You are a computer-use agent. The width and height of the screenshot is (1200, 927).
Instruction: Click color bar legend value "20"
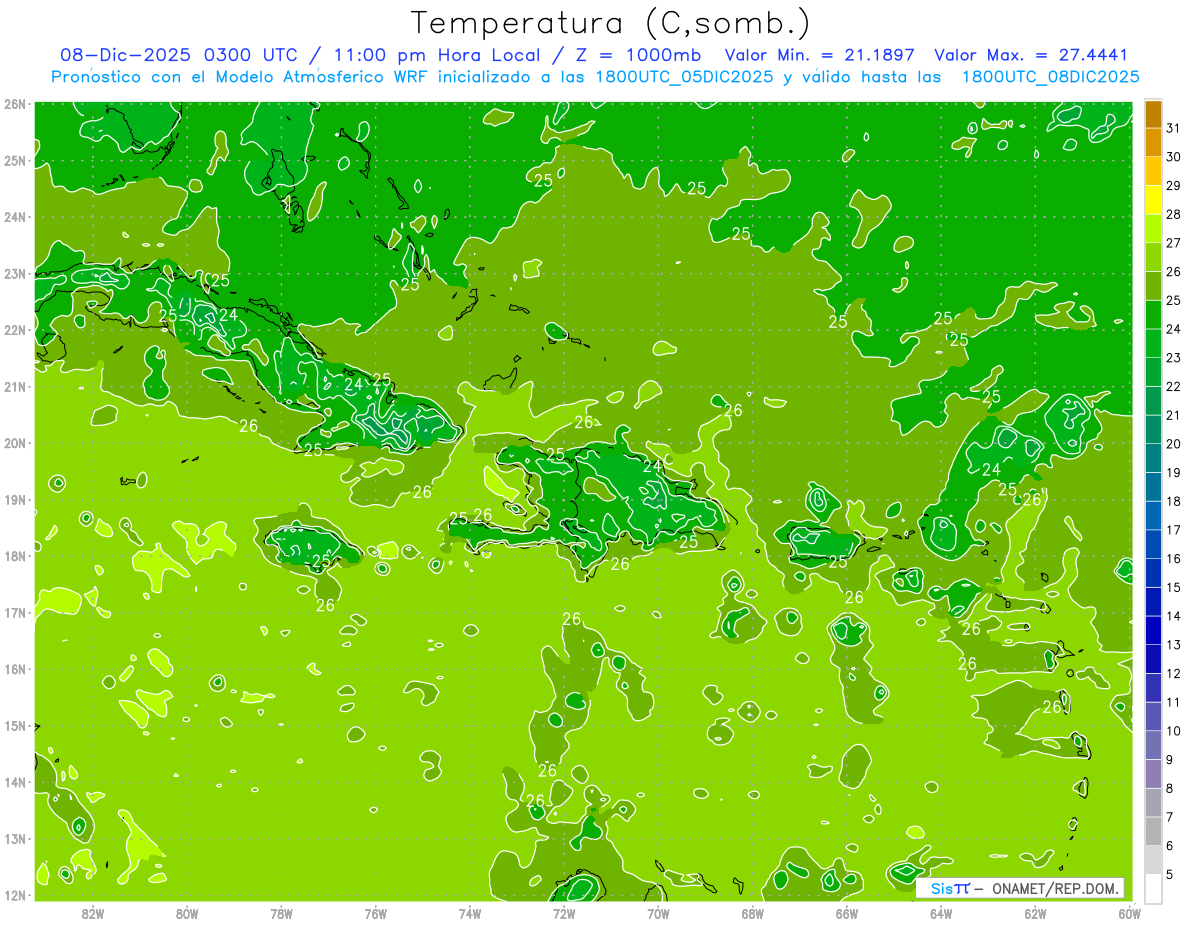pos(1174,444)
